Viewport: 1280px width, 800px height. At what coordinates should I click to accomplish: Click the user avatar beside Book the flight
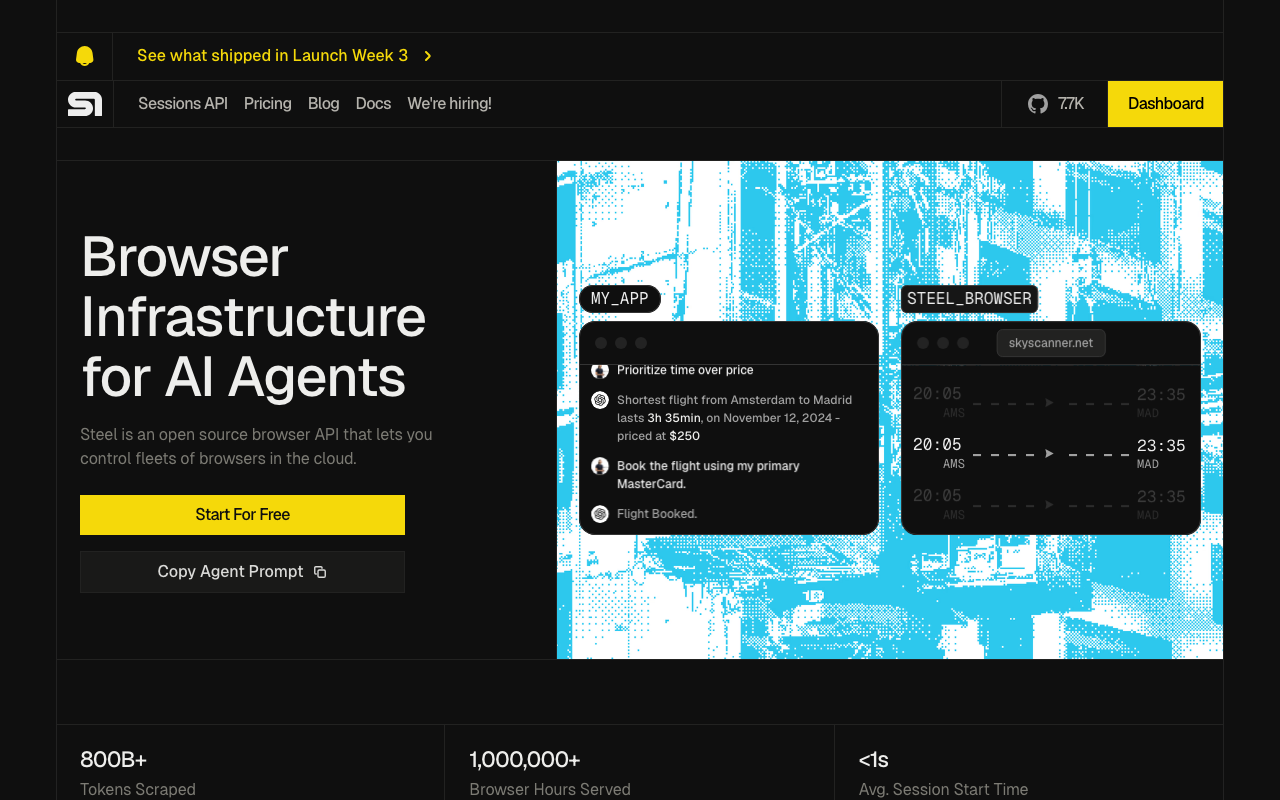600,466
